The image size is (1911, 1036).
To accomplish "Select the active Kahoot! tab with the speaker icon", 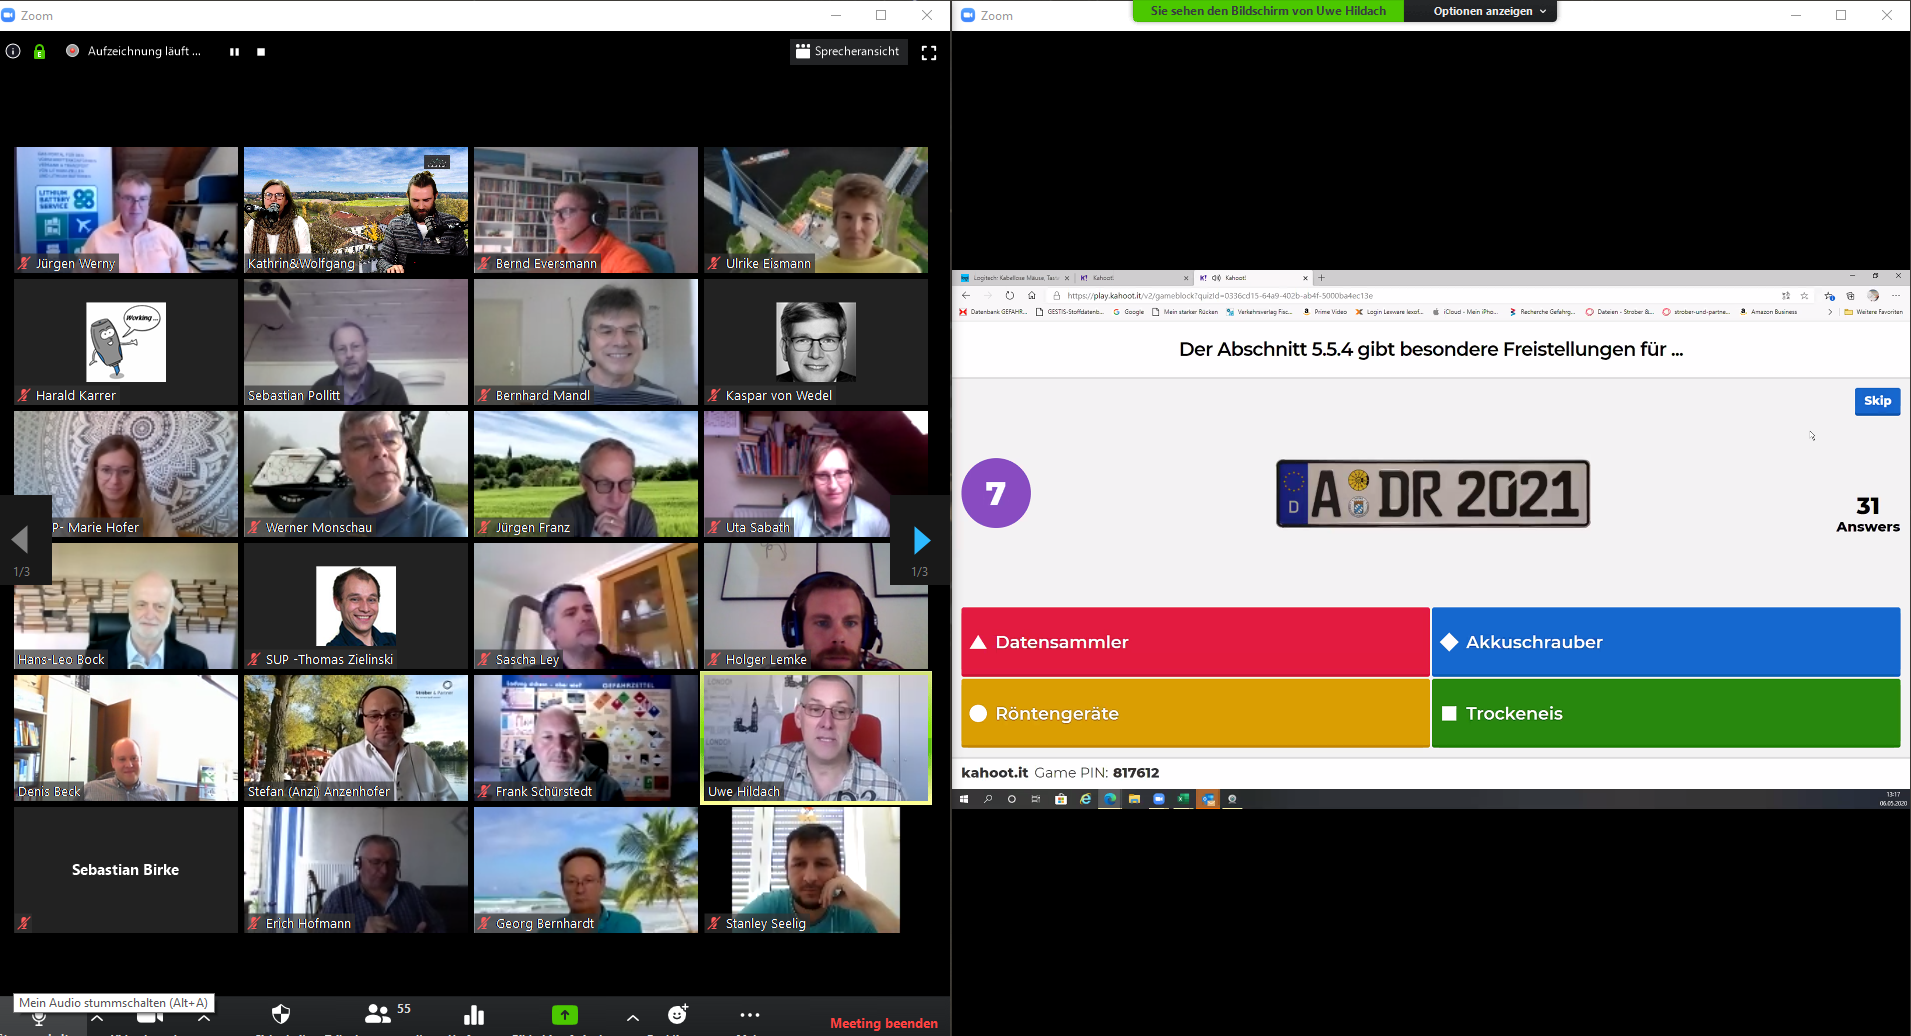I will (x=1253, y=278).
